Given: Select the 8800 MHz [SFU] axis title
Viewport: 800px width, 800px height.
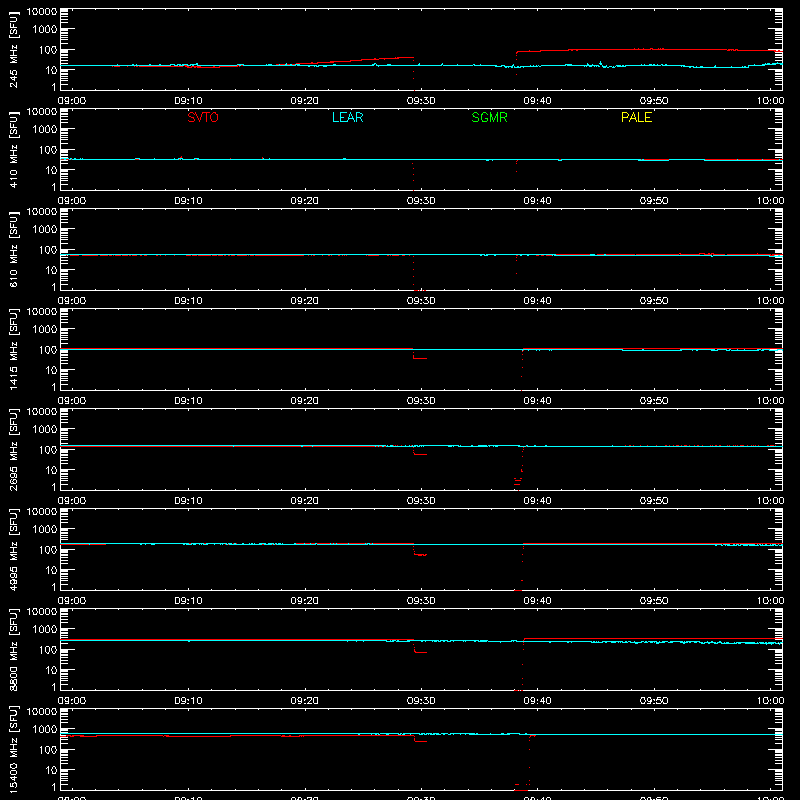Looking at the screenshot, I should [13, 649].
